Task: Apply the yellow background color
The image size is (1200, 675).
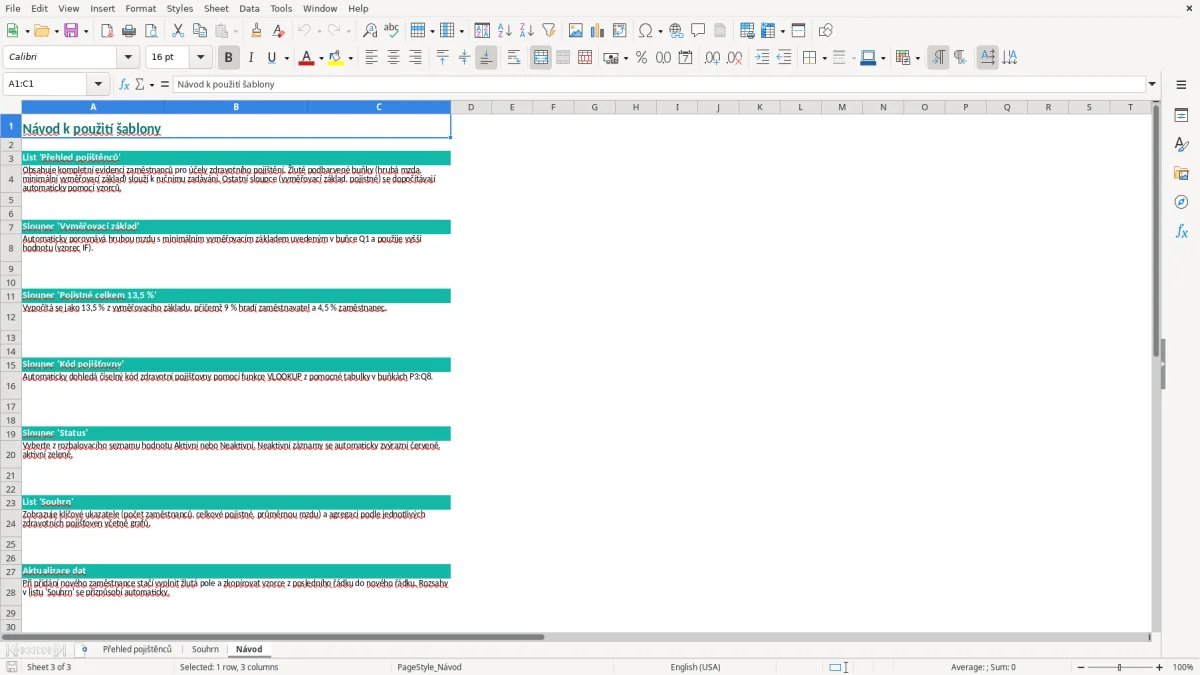Action: click(336, 58)
